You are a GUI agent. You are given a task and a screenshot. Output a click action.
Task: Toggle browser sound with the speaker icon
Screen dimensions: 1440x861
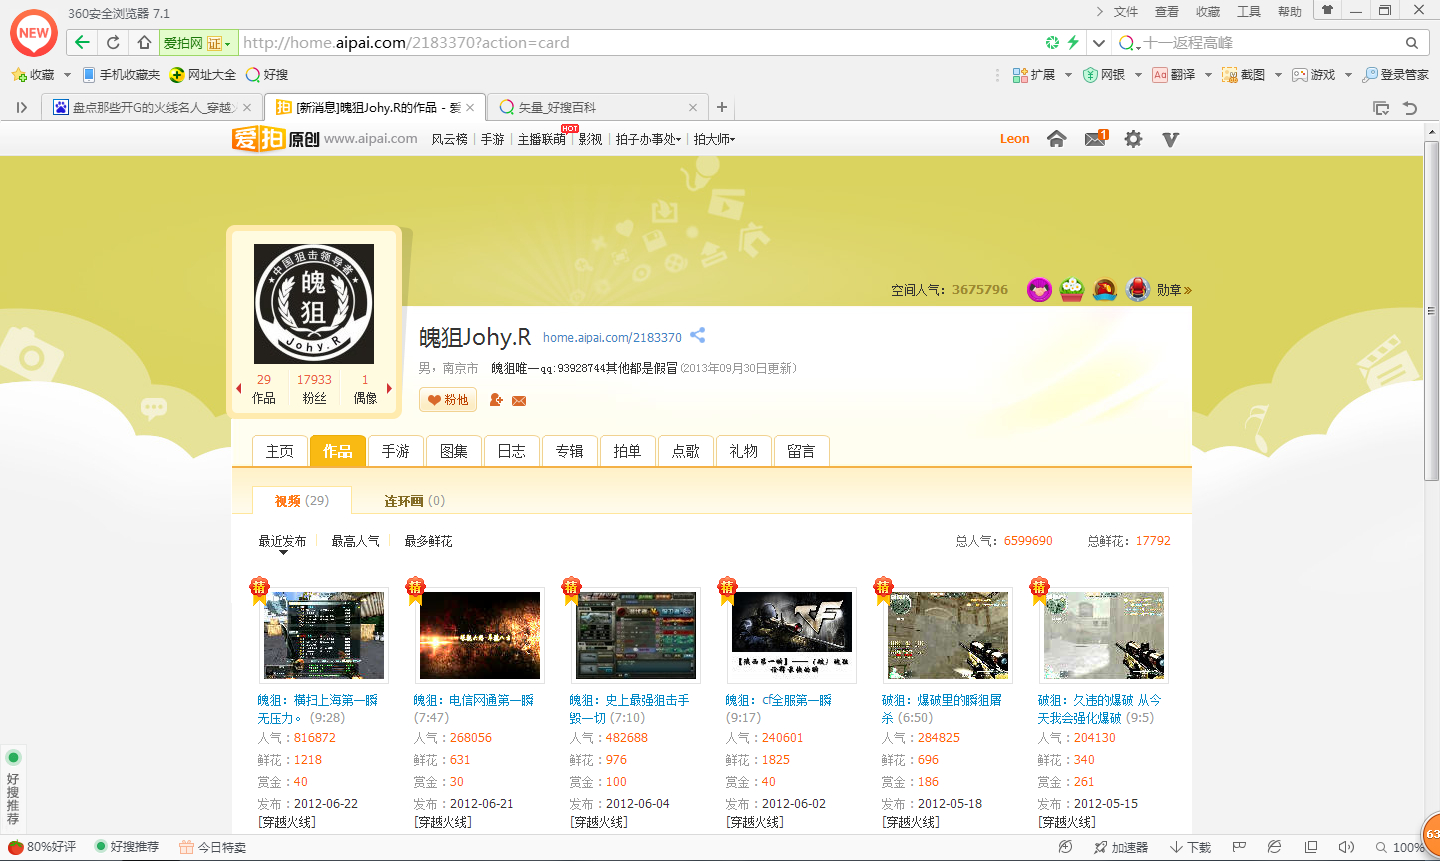1347,847
